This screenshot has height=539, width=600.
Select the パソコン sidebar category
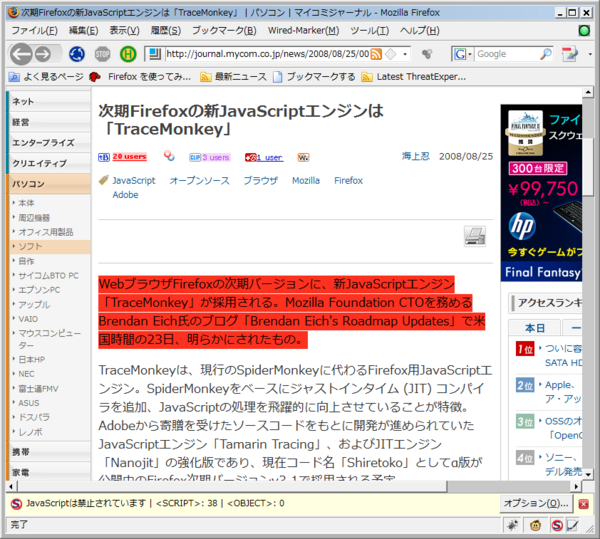pyautogui.click(x=49, y=184)
